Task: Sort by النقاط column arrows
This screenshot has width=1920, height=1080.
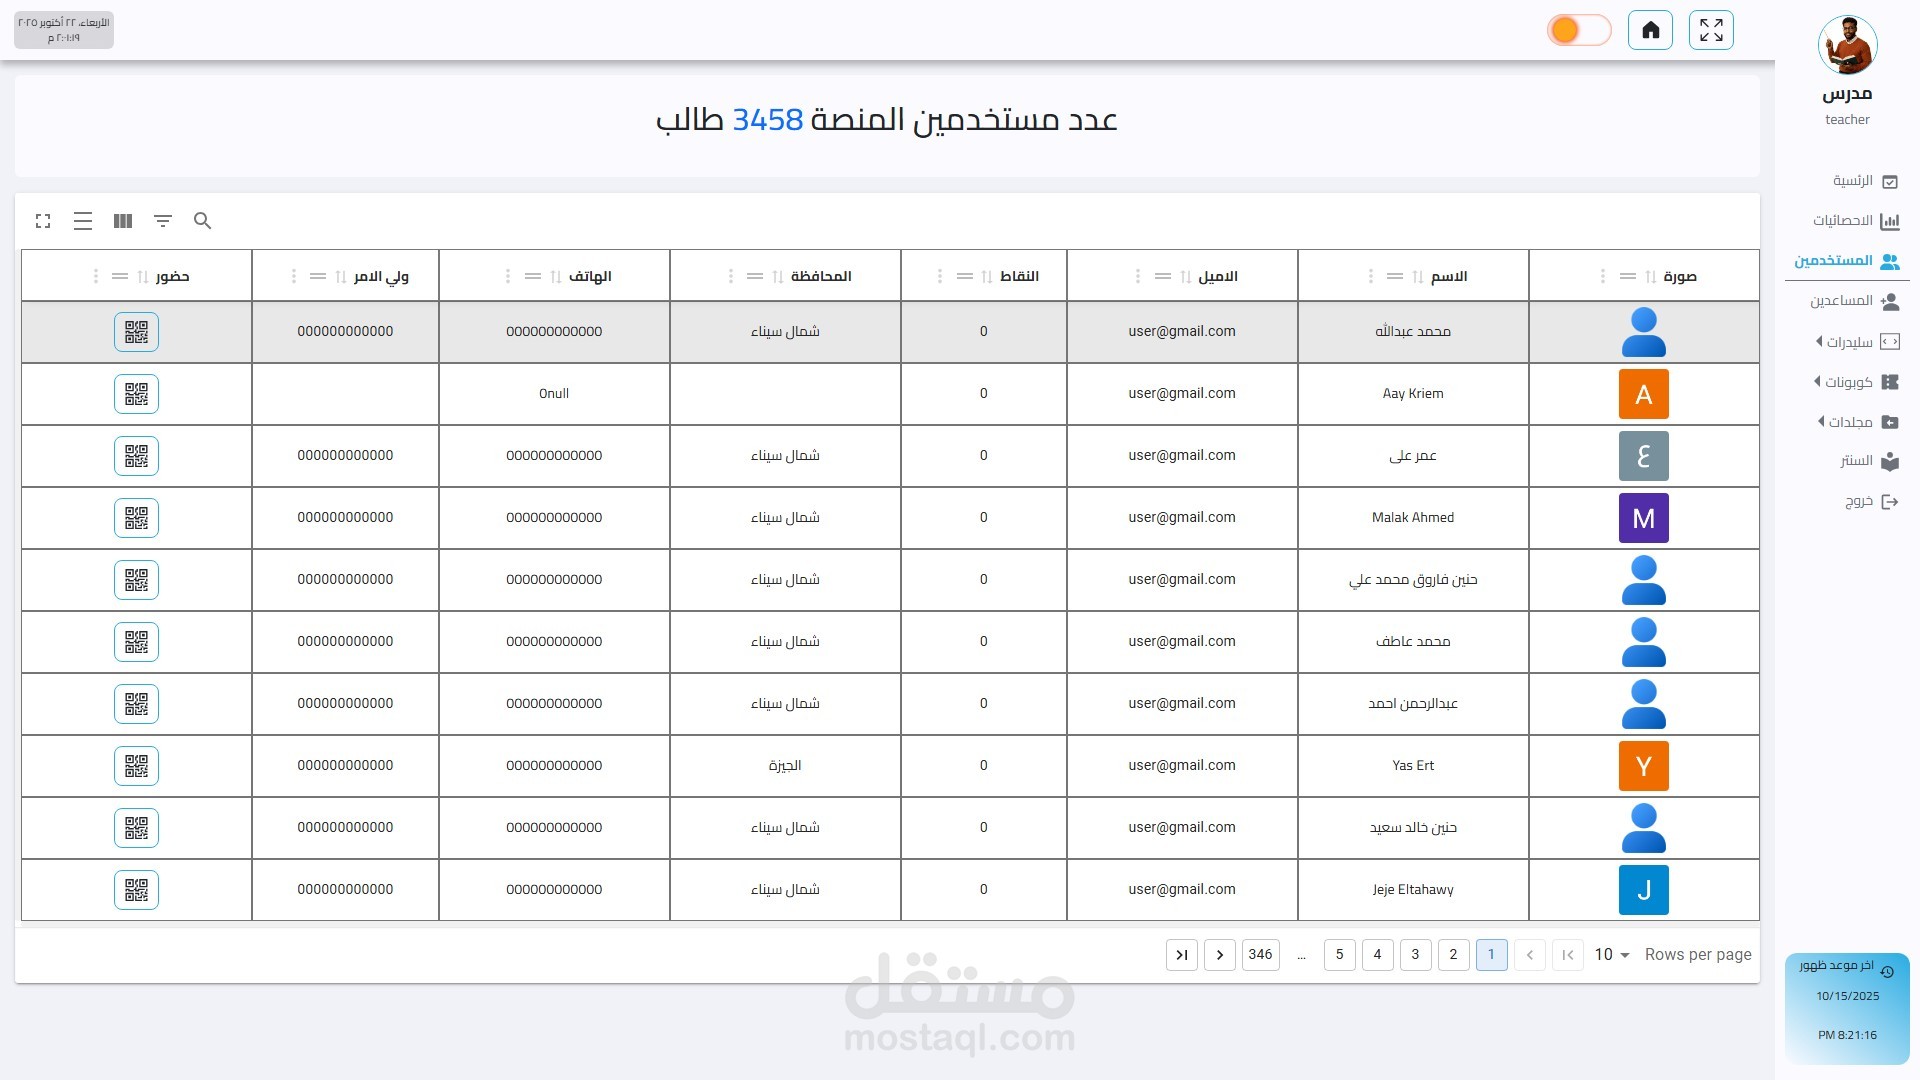Action: pyautogui.click(x=987, y=277)
